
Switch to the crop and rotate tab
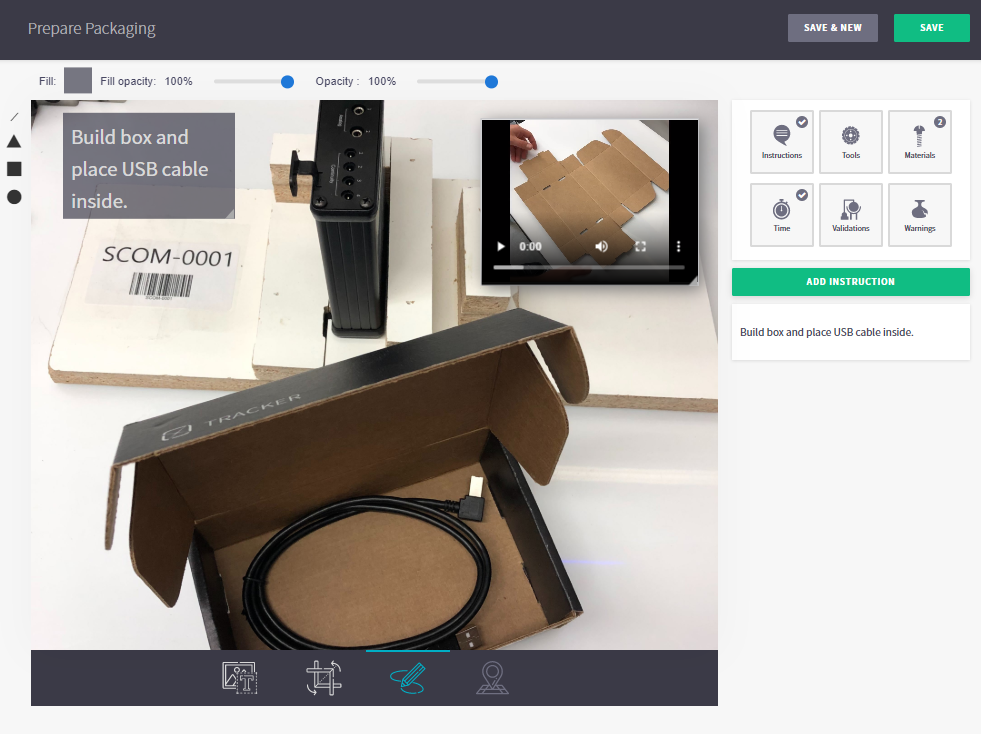[x=323, y=677]
